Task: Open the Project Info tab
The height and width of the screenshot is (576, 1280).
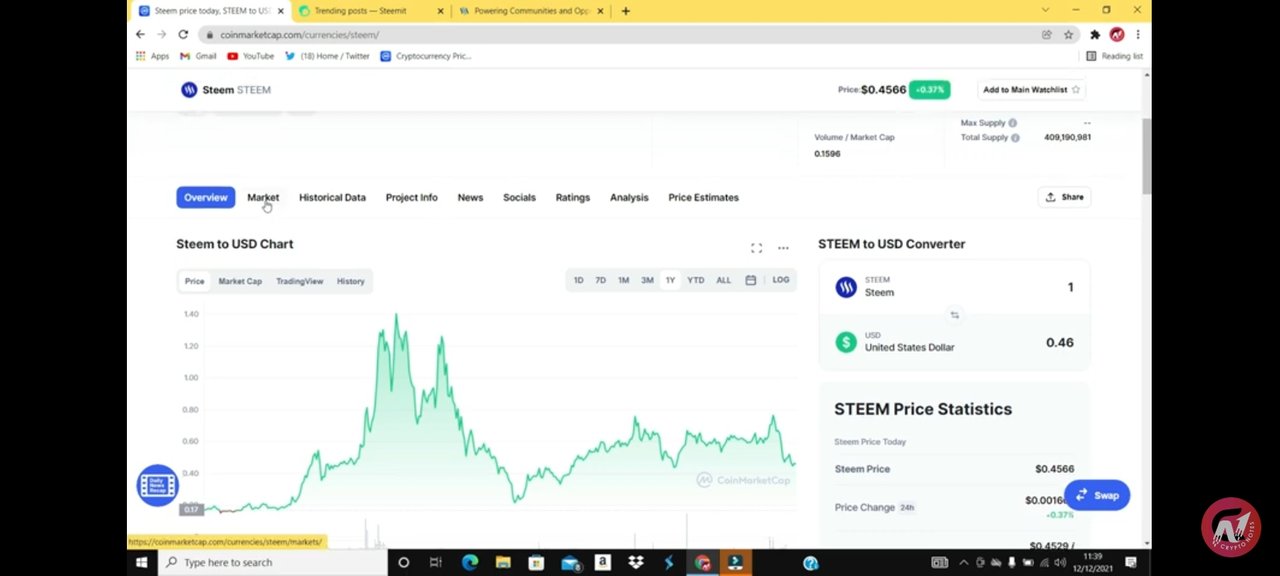Action: 412,197
